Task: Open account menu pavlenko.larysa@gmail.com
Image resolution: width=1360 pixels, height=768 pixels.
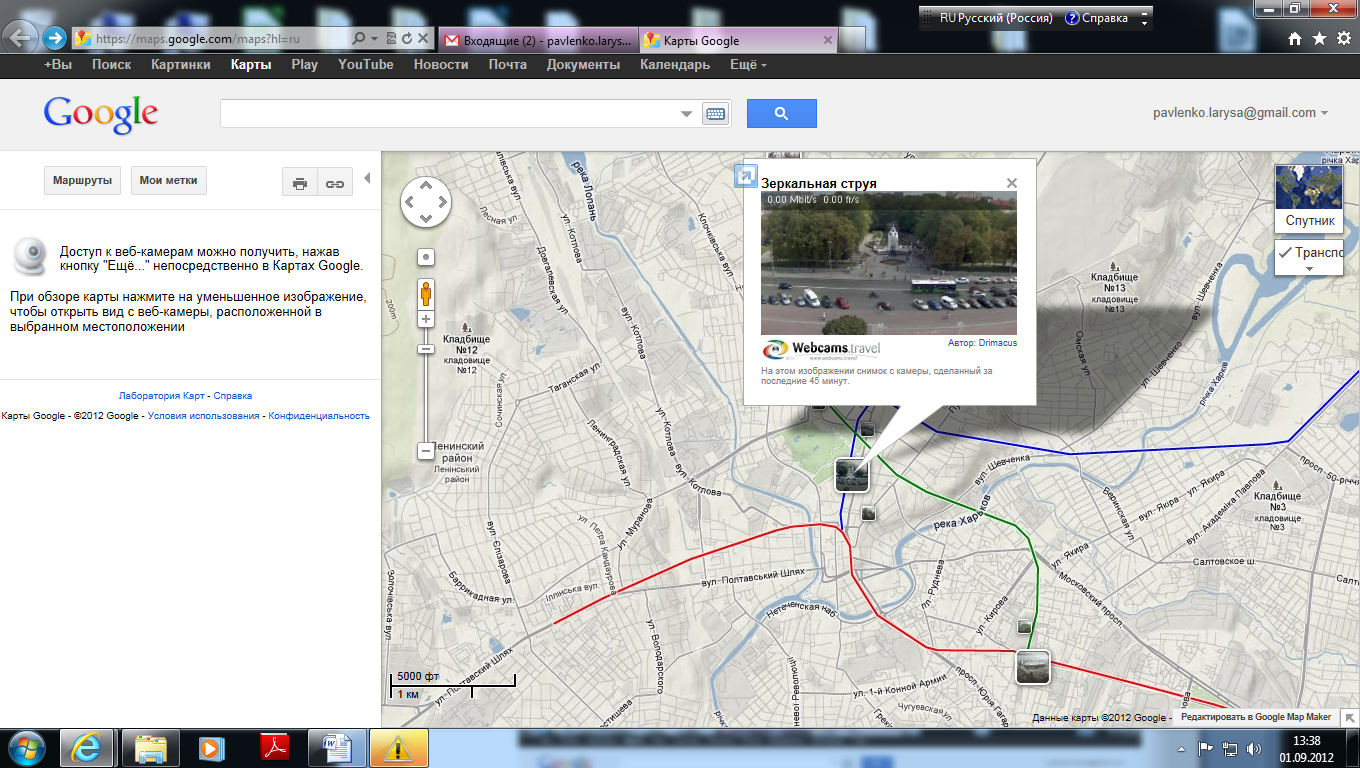Action: (x=1241, y=113)
